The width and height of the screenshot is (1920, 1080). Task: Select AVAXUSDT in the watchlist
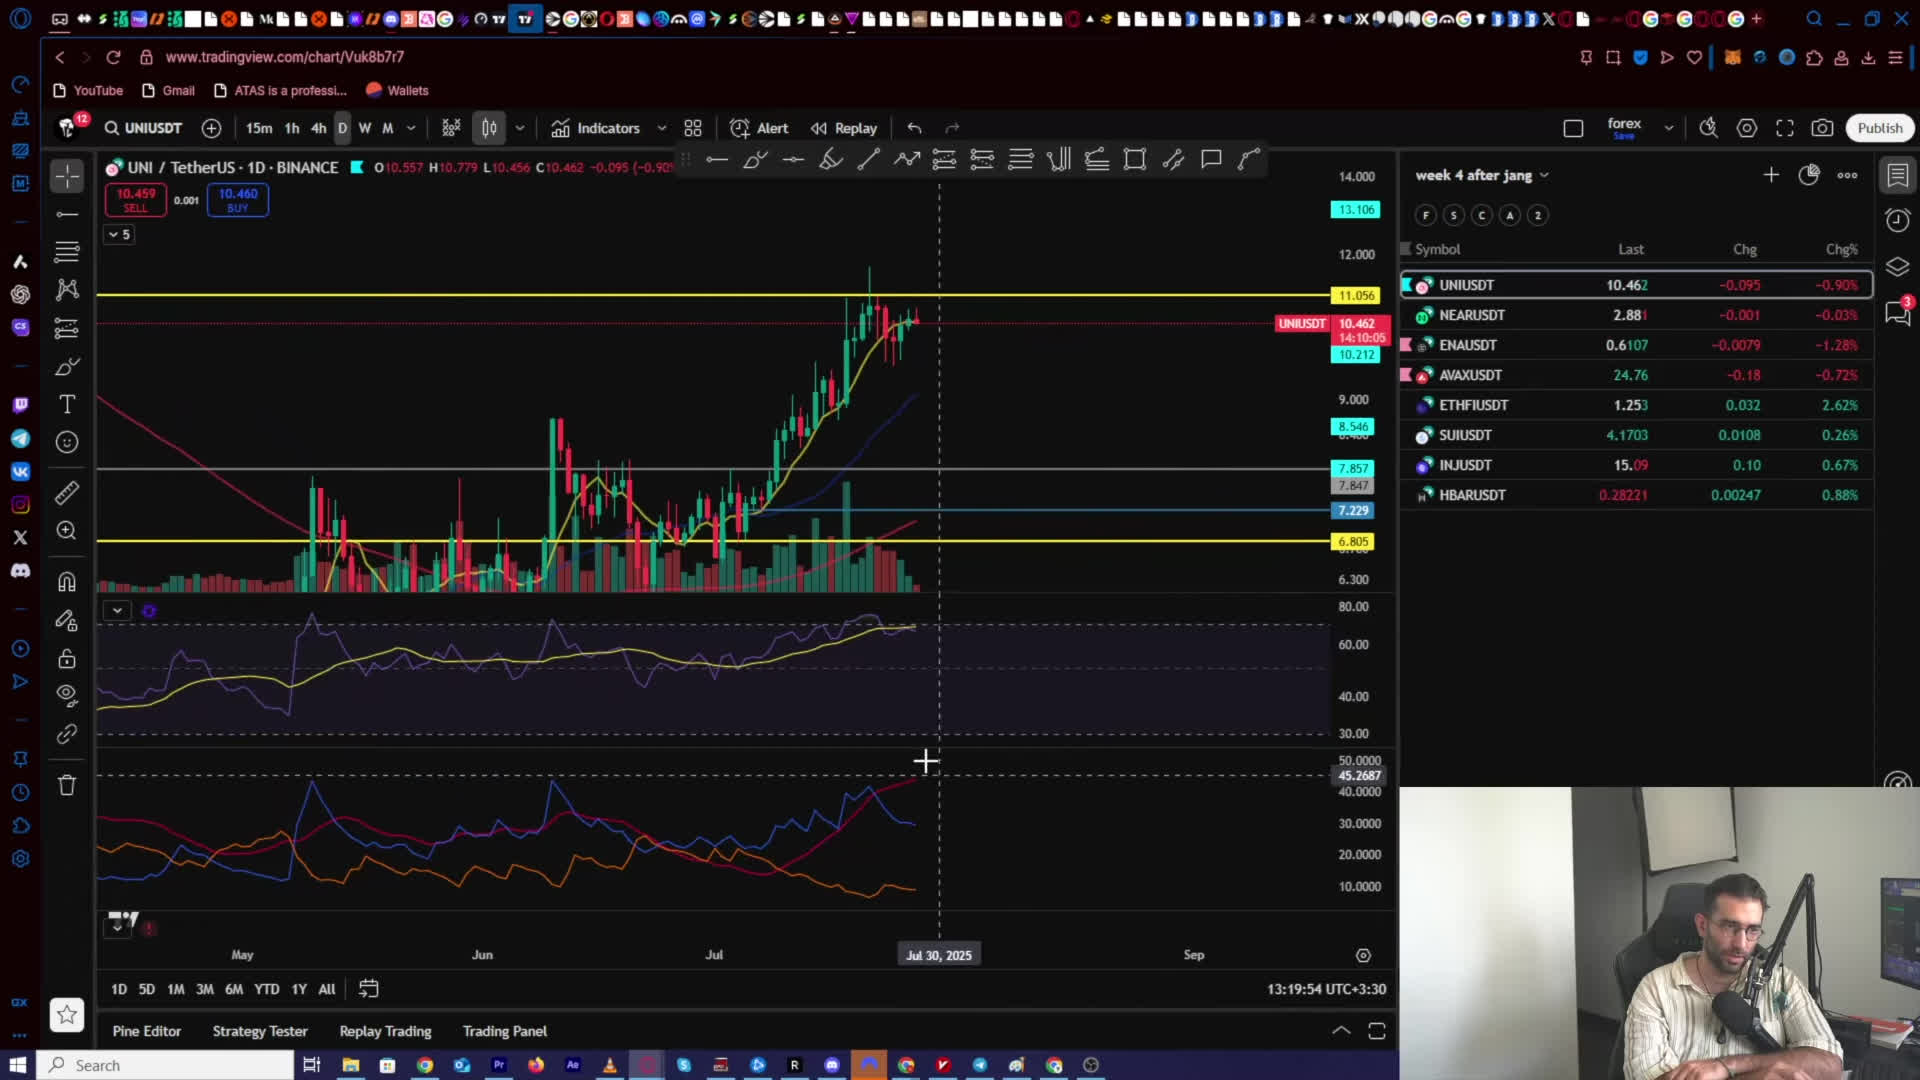pyautogui.click(x=1637, y=375)
